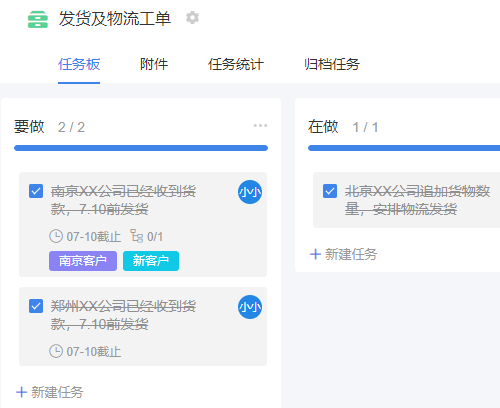Image resolution: width=500 pixels, height=408 pixels.
Task: Click plus icon in 要做 column
Action: pyautogui.click(x=22, y=392)
